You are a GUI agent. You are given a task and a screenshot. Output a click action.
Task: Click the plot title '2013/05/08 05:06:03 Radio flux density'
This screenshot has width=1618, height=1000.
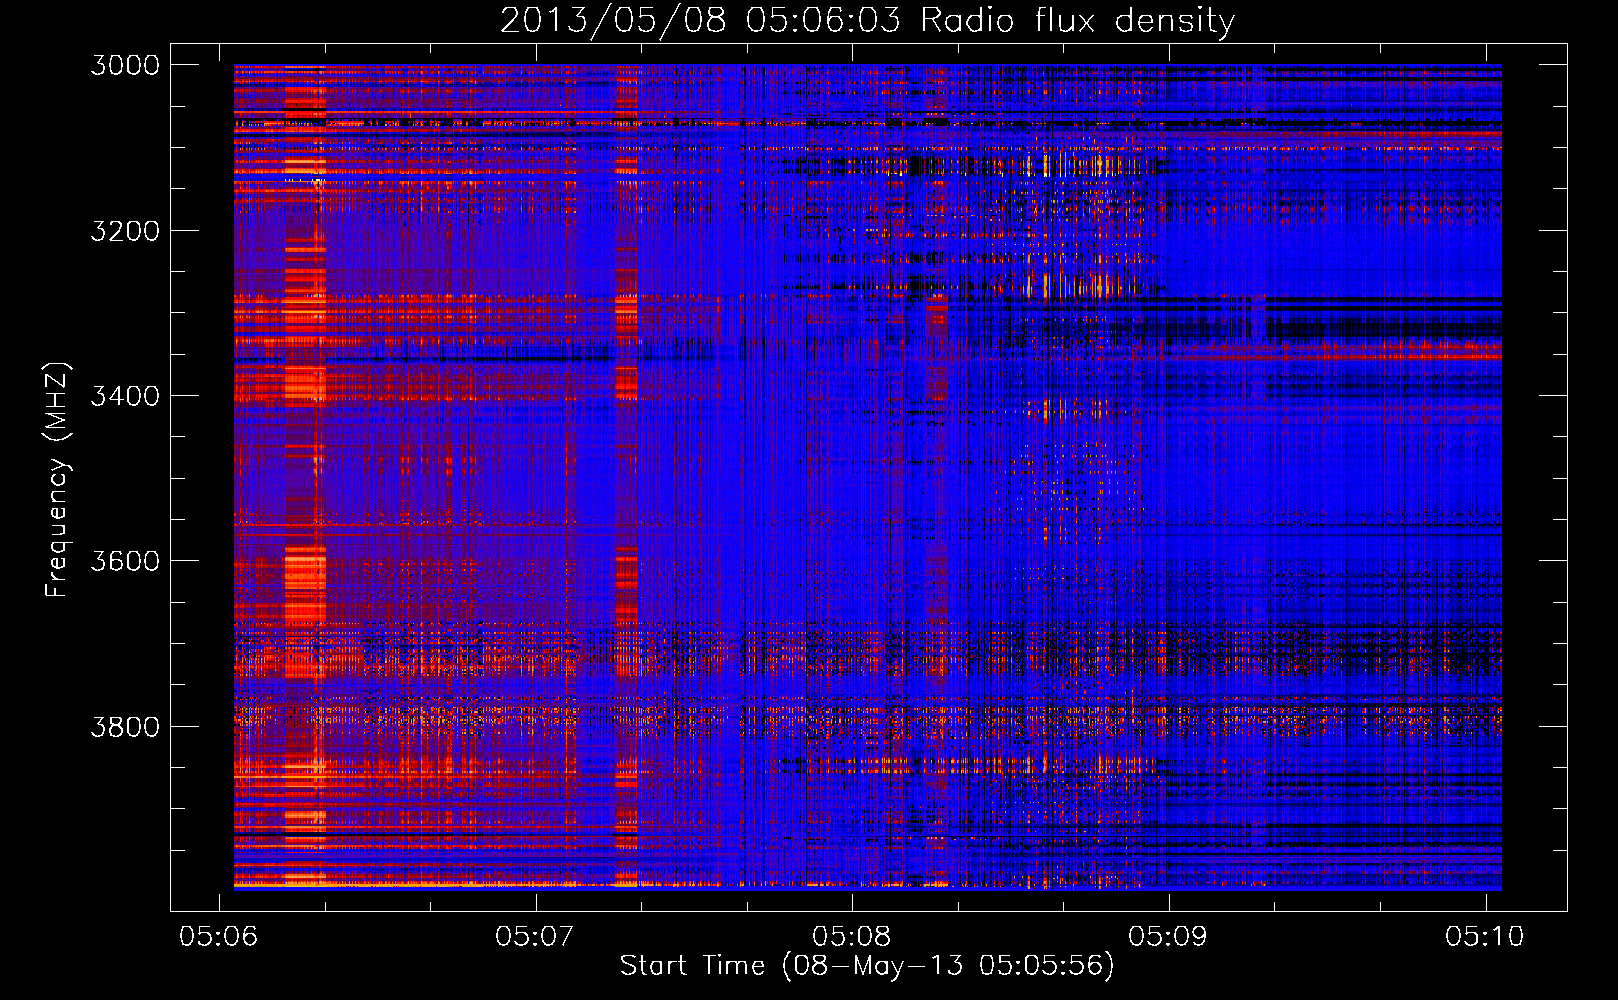pos(867,21)
